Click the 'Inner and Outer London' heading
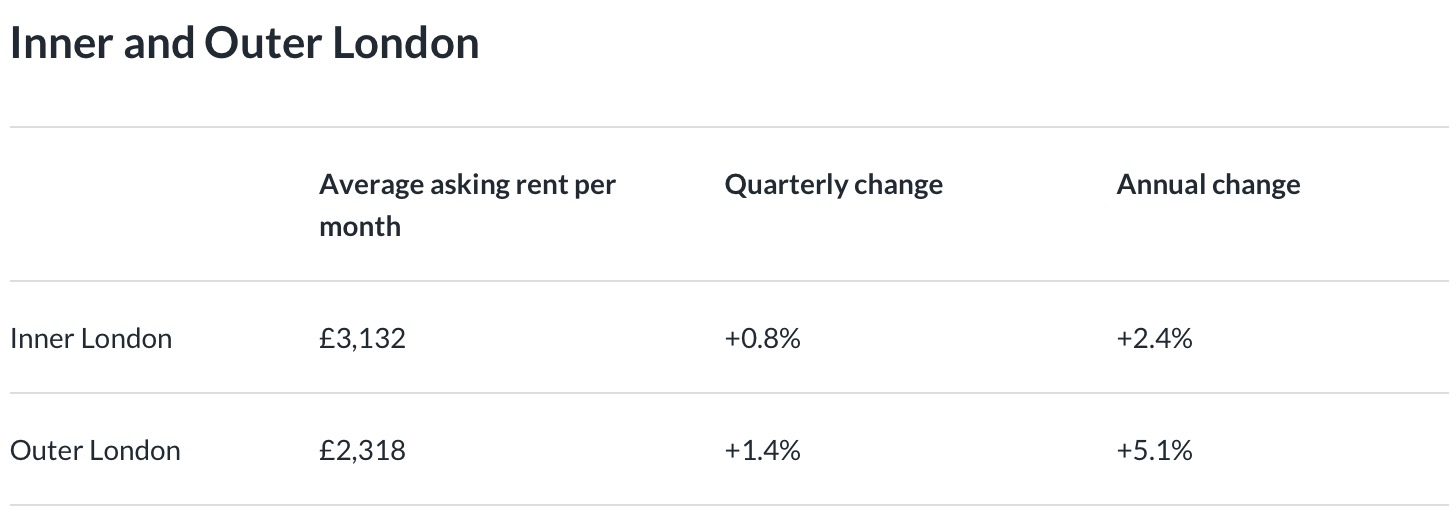The height and width of the screenshot is (528, 1456). pos(244,44)
